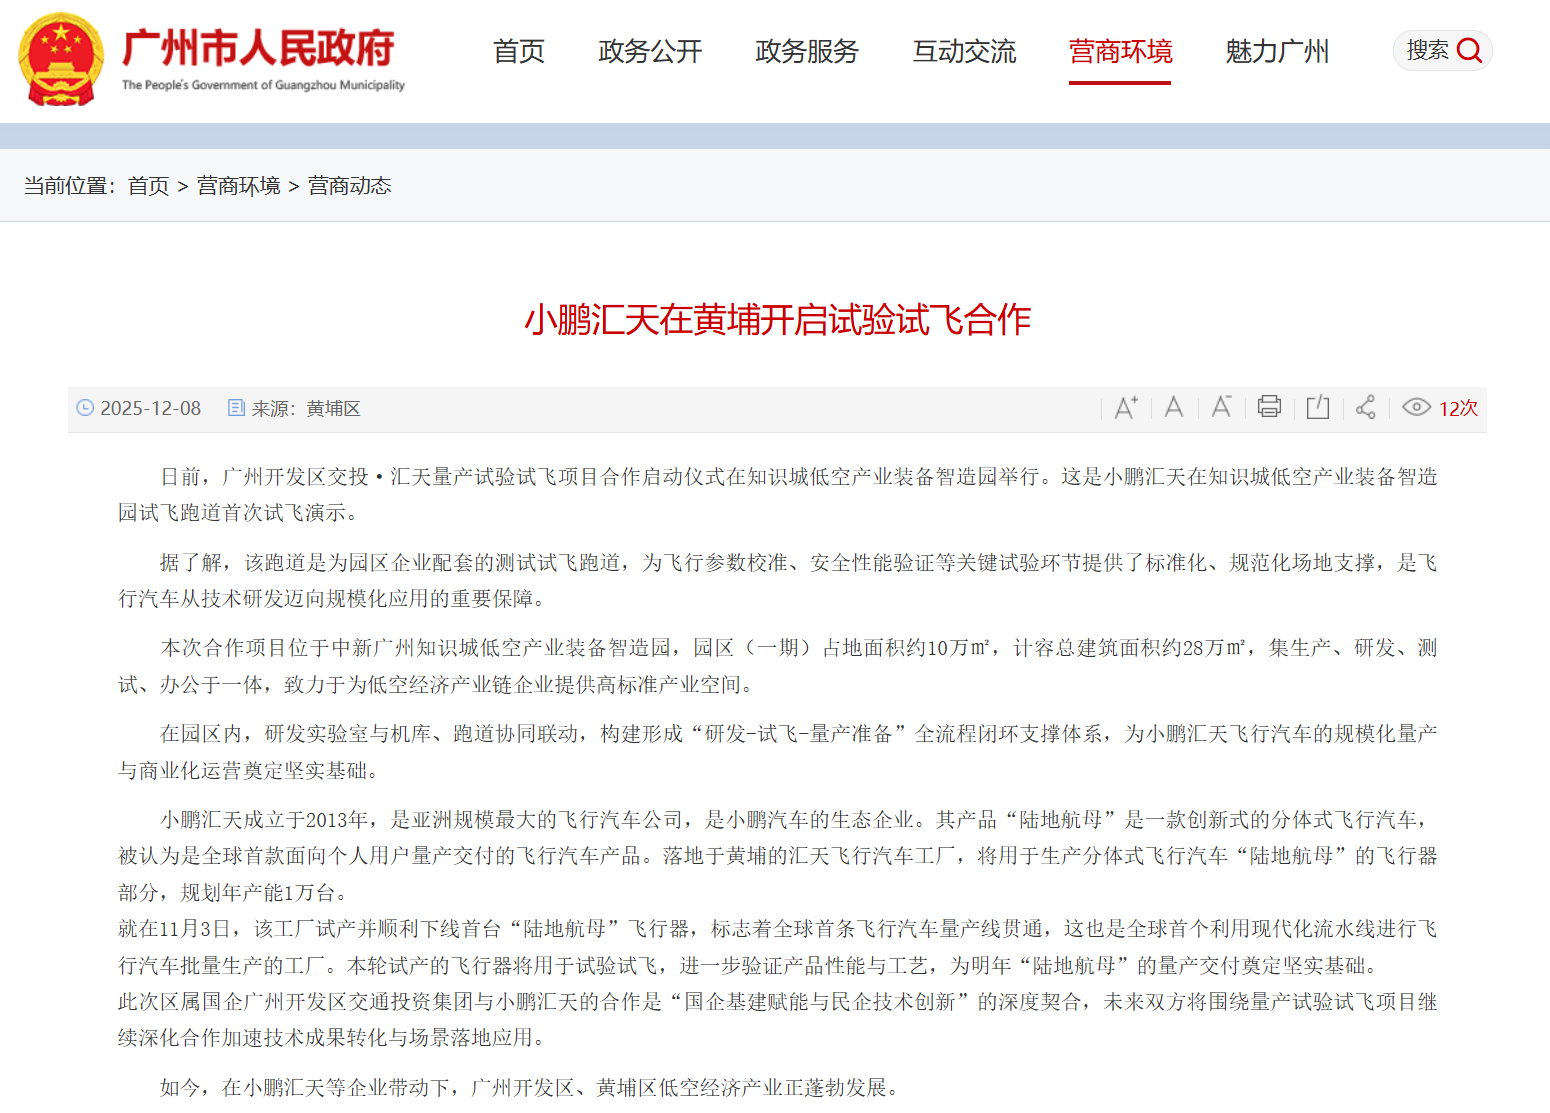Viewport: 1550px width, 1113px height.
Task: Go to 首页 in the top navigation
Action: [x=519, y=51]
